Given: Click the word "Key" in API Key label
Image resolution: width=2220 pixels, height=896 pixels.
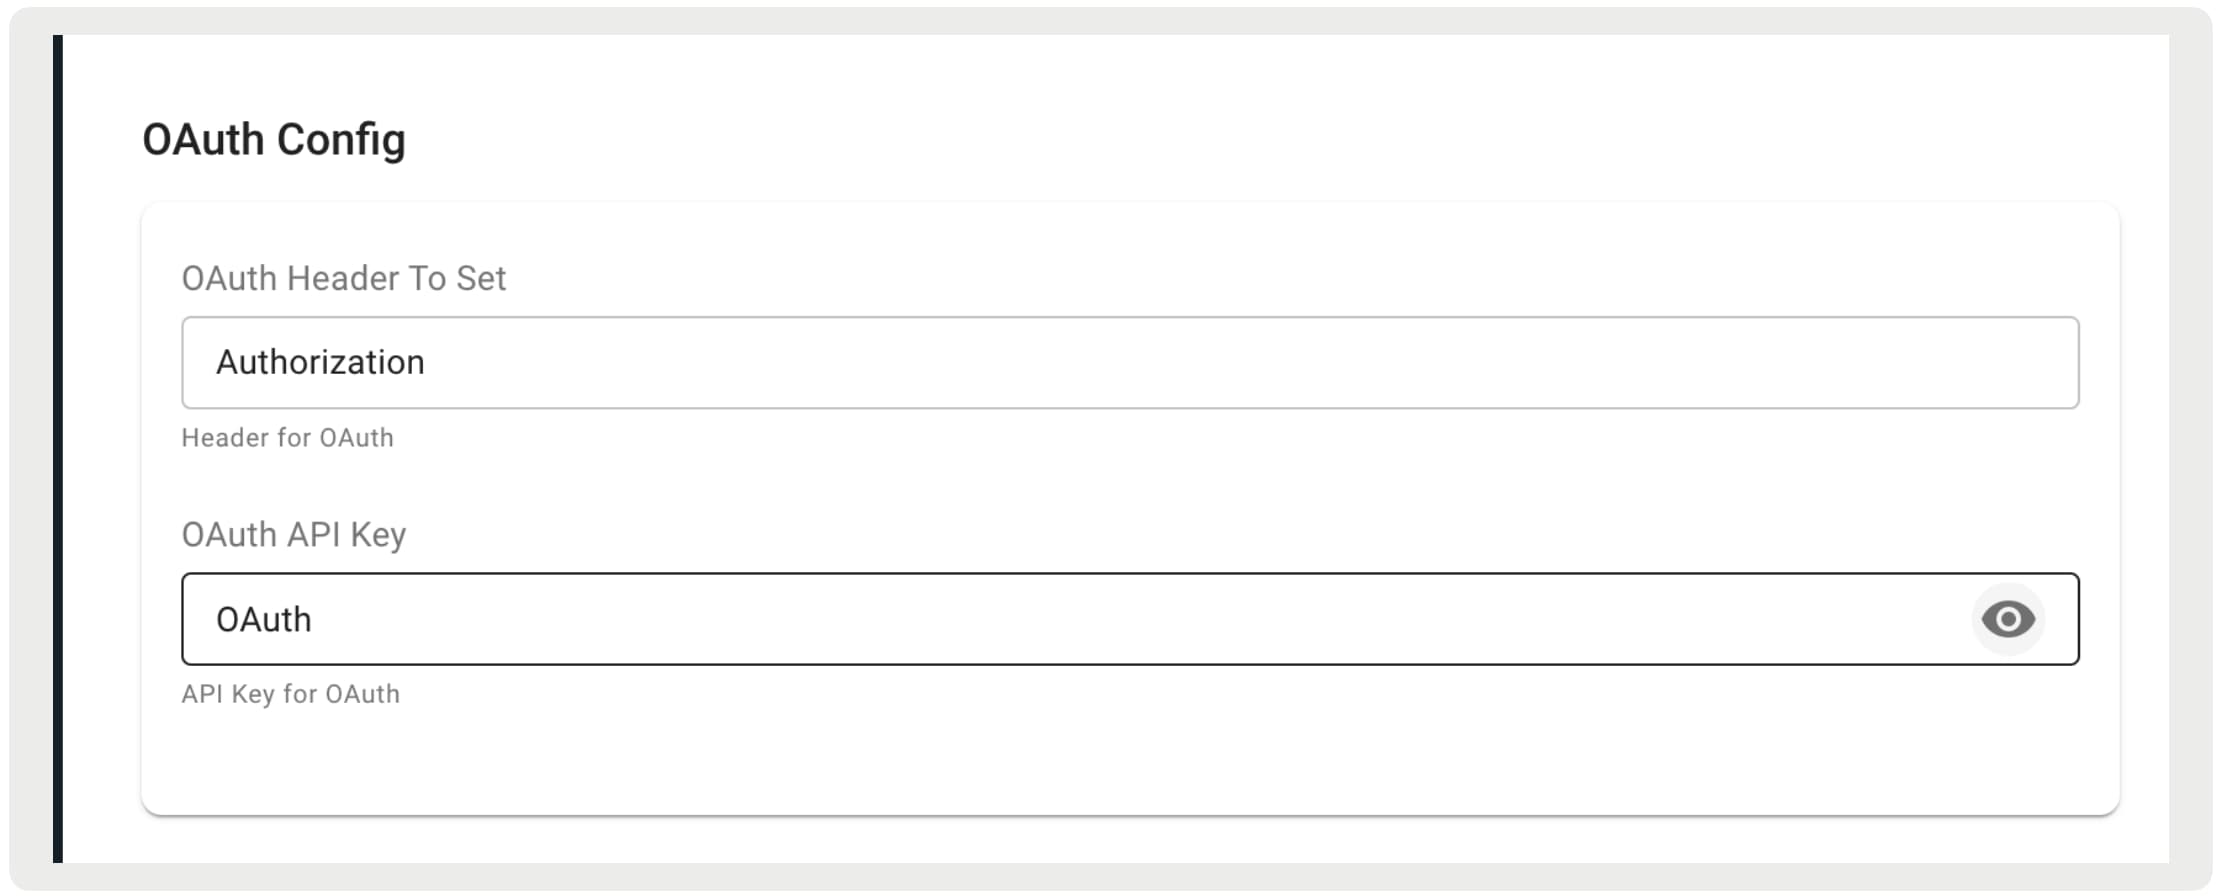Looking at the screenshot, I should pos(378,535).
